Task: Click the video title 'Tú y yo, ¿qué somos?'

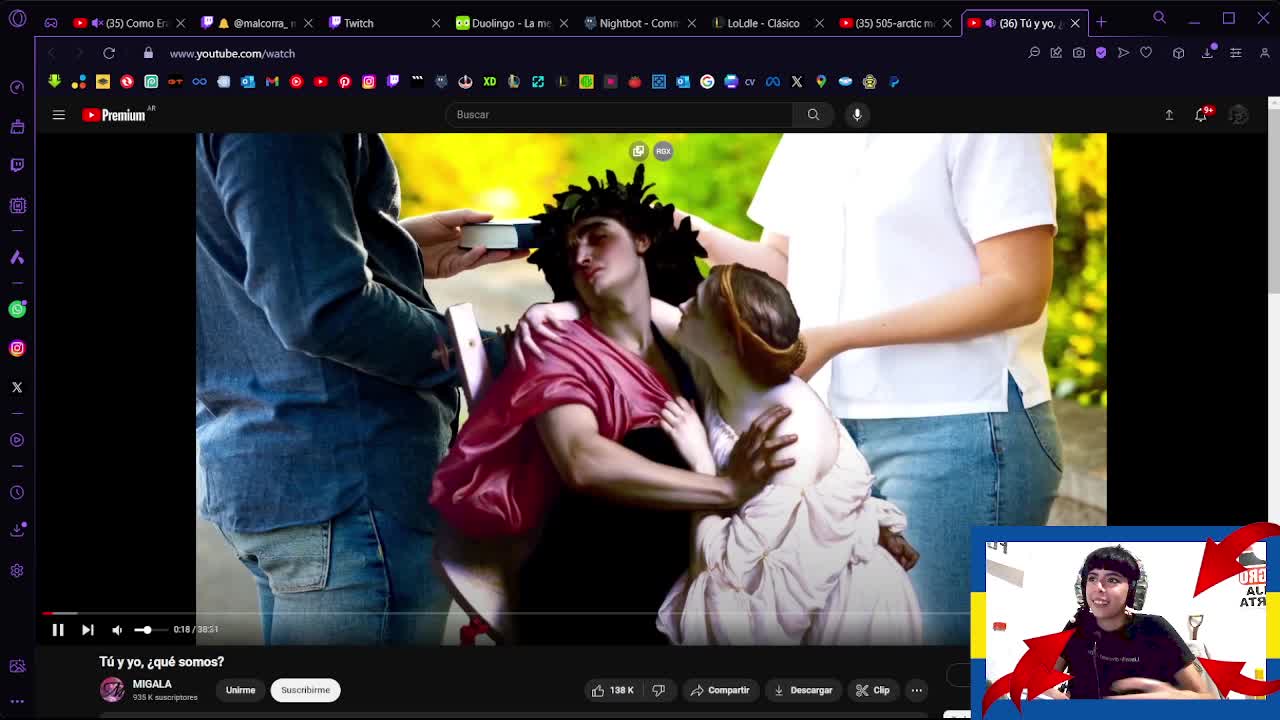Action: point(162,662)
